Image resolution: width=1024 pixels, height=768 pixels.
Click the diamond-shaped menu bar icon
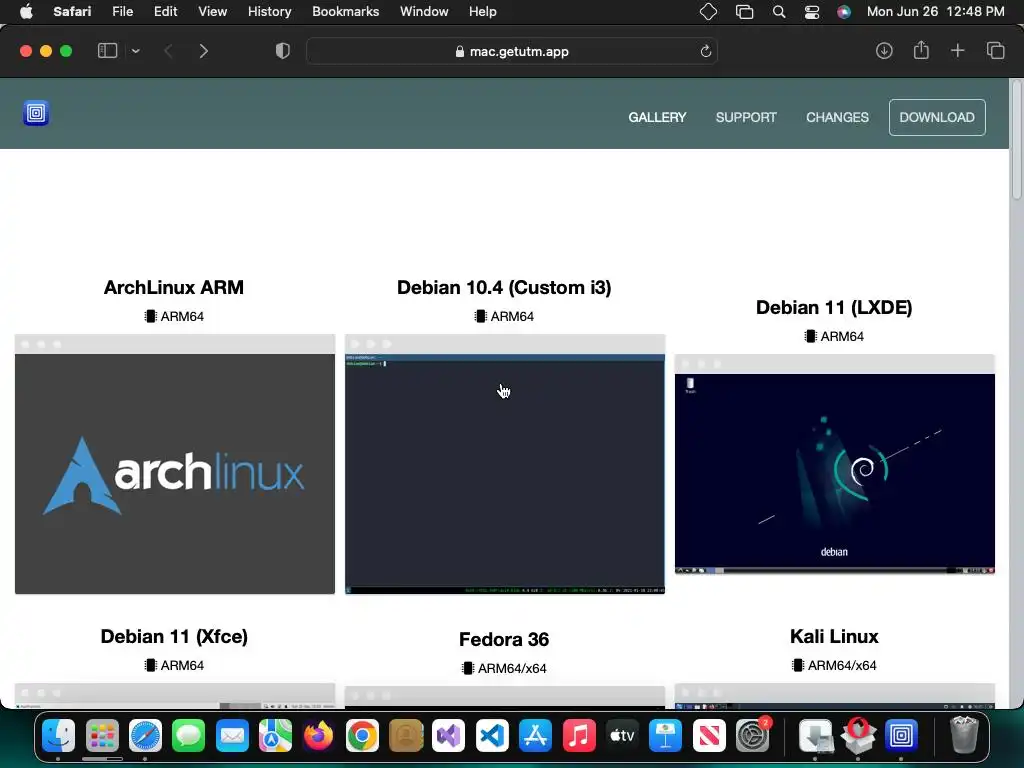click(x=708, y=12)
